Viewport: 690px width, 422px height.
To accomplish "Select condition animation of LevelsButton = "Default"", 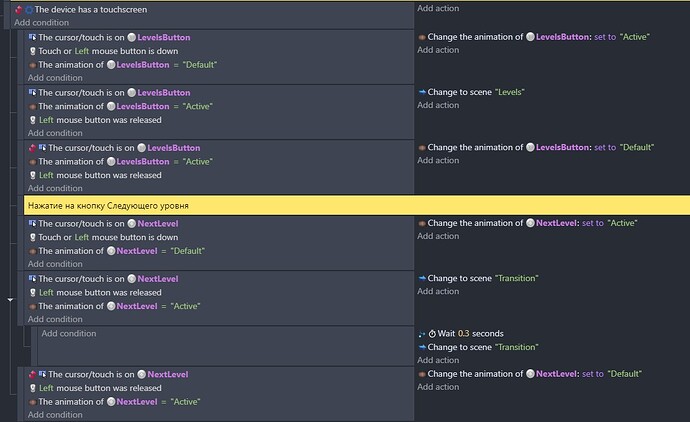I will (123, 65).
